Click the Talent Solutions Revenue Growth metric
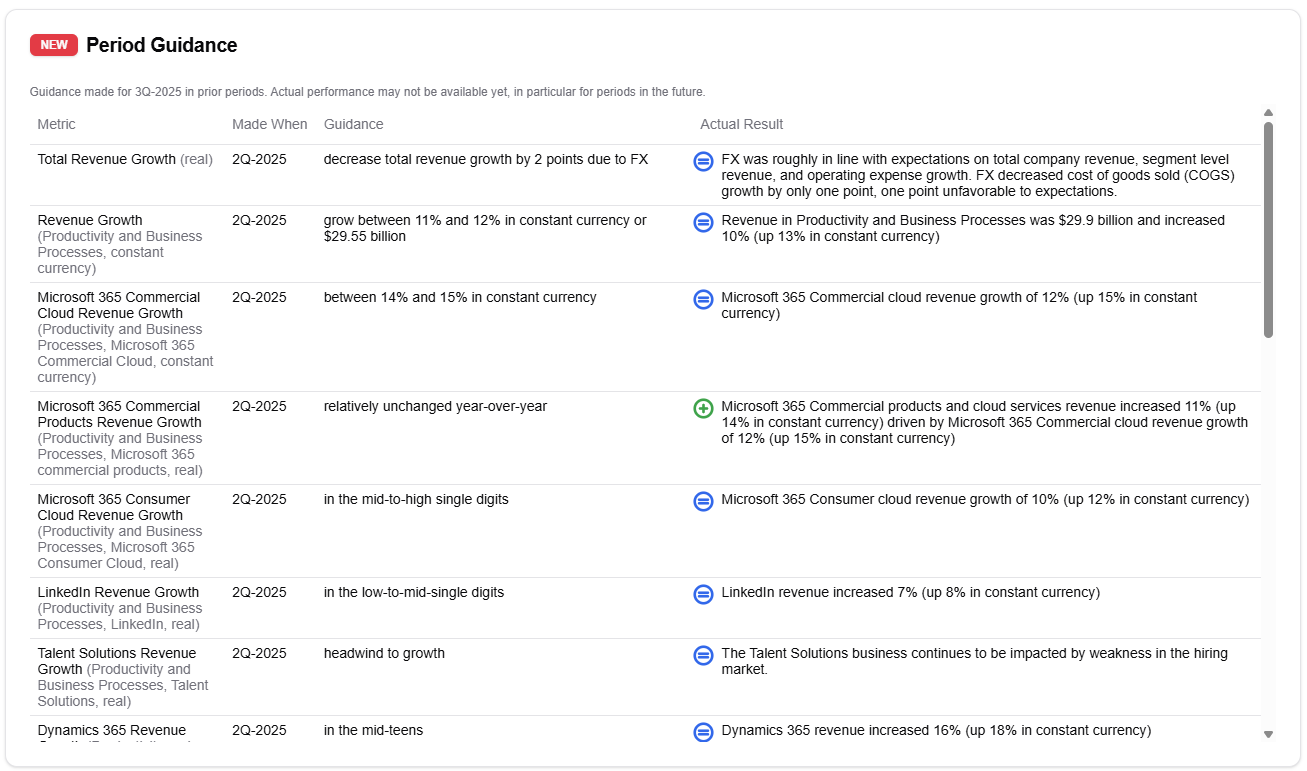Image resolution: width=1307 pixels, height=771 pixels. point(117,661)
